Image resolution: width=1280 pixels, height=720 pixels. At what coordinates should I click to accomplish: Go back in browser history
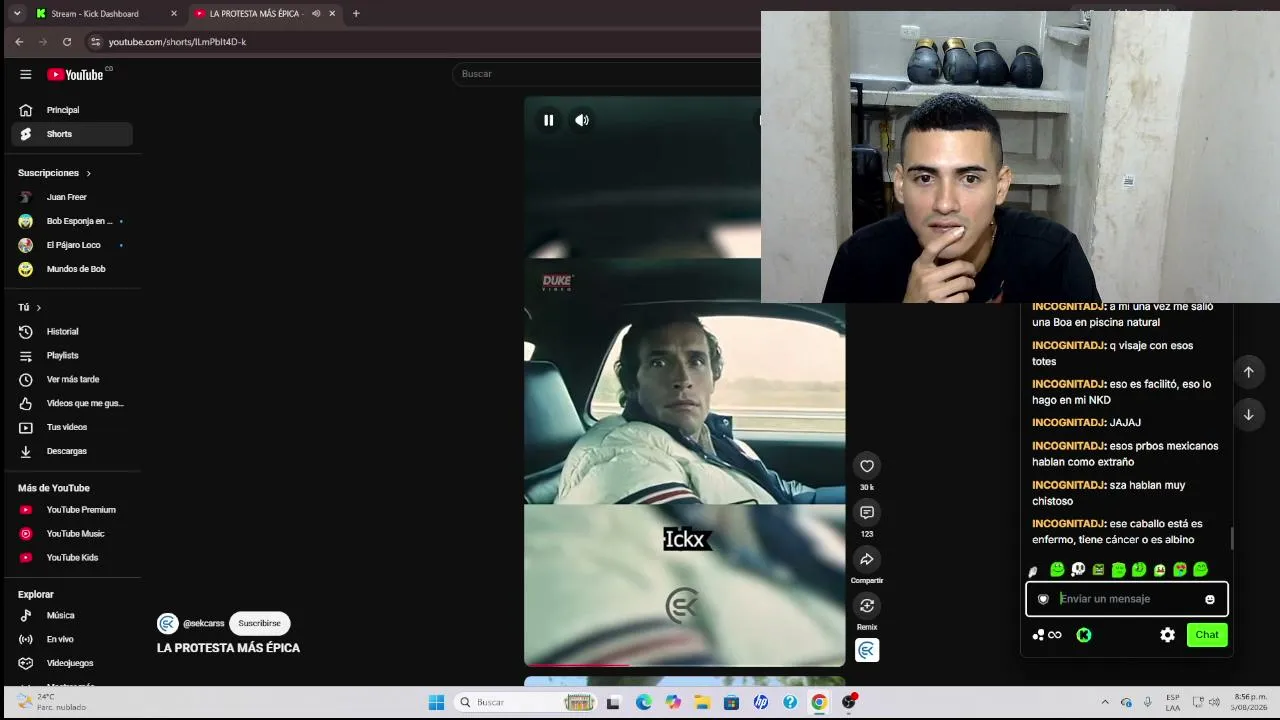pos(19,42)
